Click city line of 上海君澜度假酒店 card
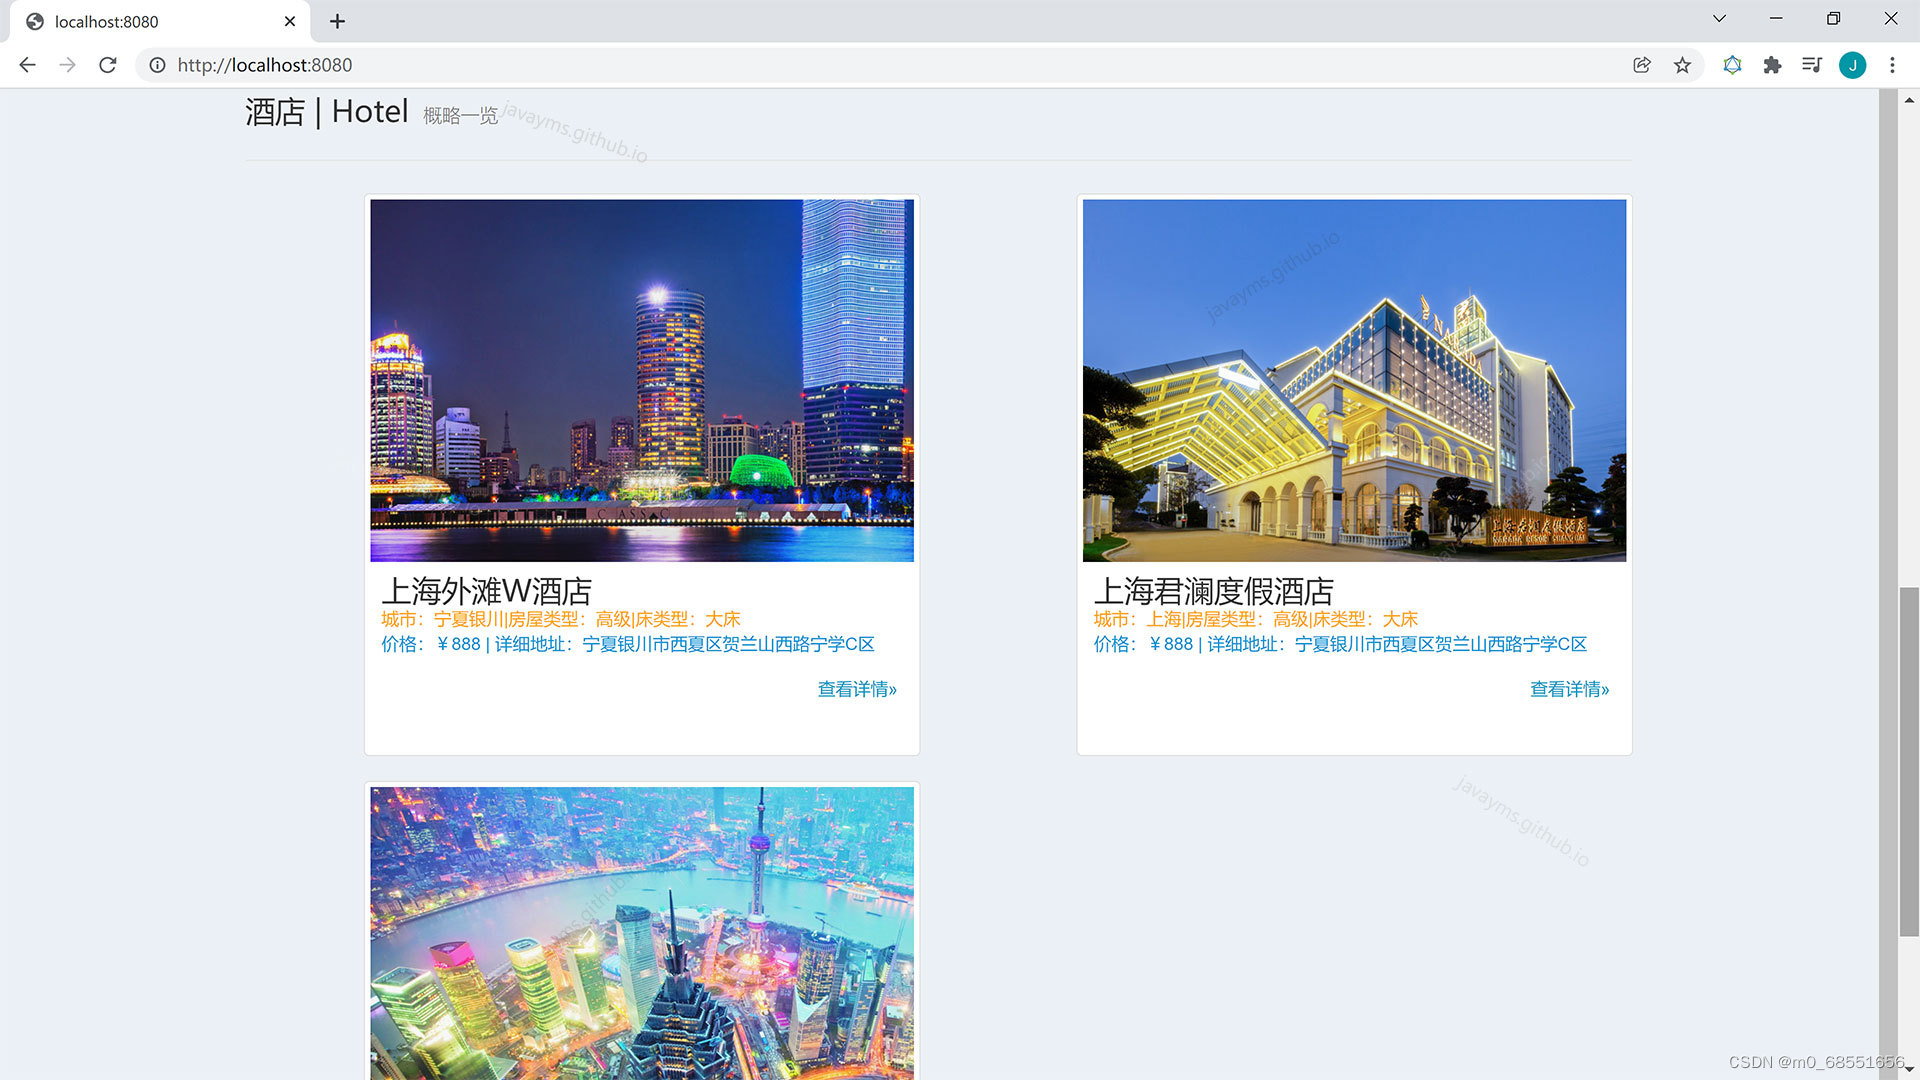 [x=1256, y=619]
